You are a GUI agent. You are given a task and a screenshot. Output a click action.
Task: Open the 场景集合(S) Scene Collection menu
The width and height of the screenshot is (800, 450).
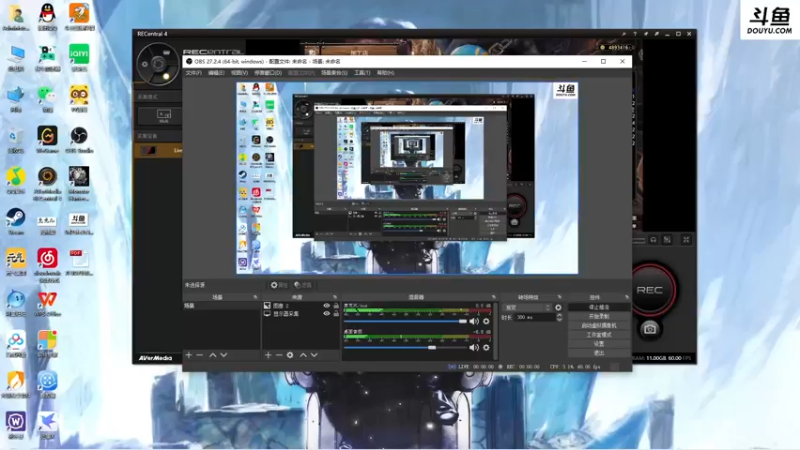tap(334, 73)
